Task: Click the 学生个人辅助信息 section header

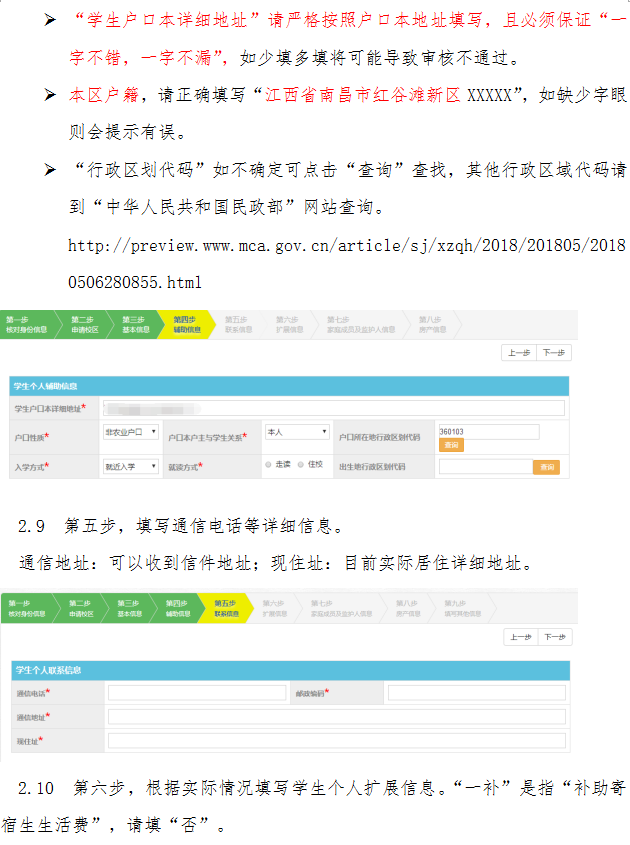Action: 289,386
